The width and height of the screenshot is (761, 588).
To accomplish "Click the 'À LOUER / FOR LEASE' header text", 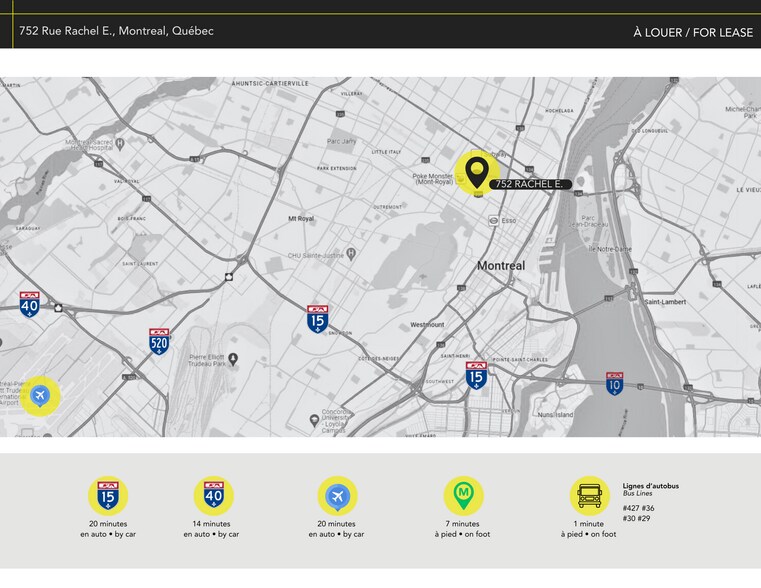I will pyautogui.click(x=692, y=32).
